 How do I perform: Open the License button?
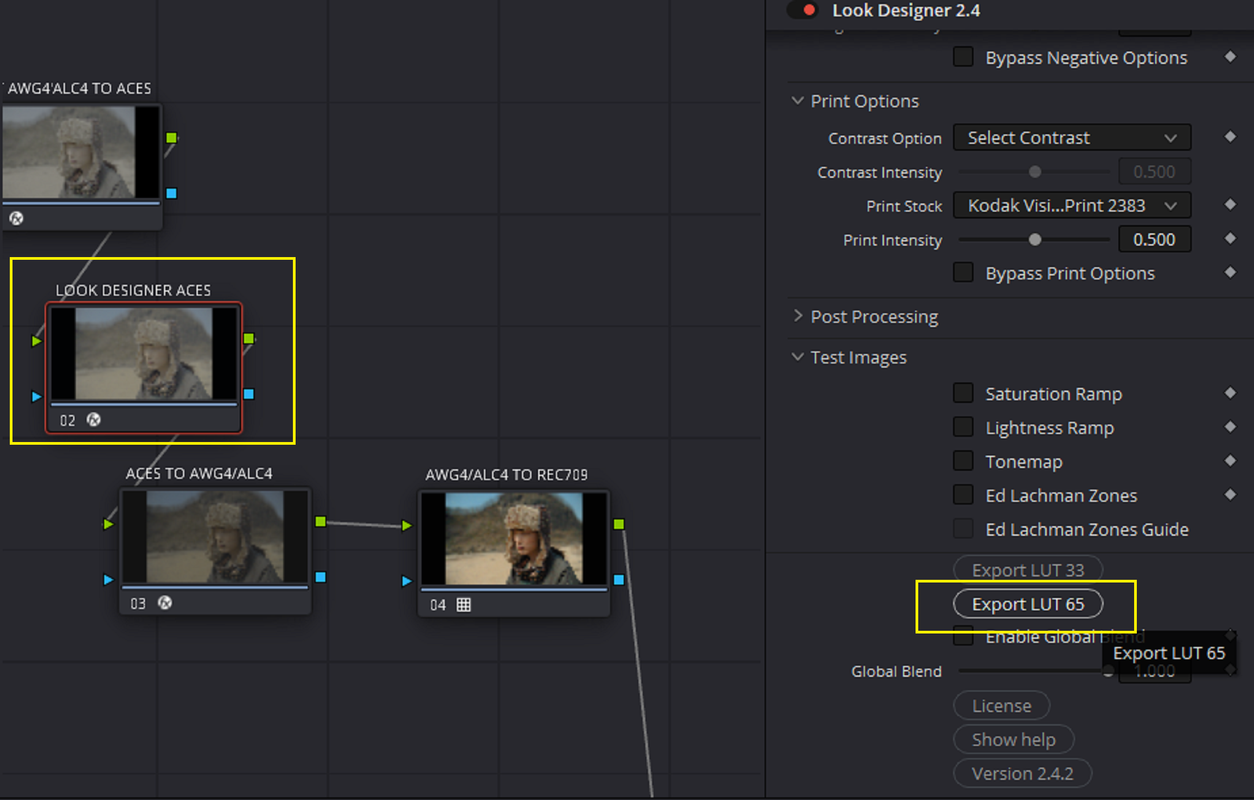click(1001, 706)
